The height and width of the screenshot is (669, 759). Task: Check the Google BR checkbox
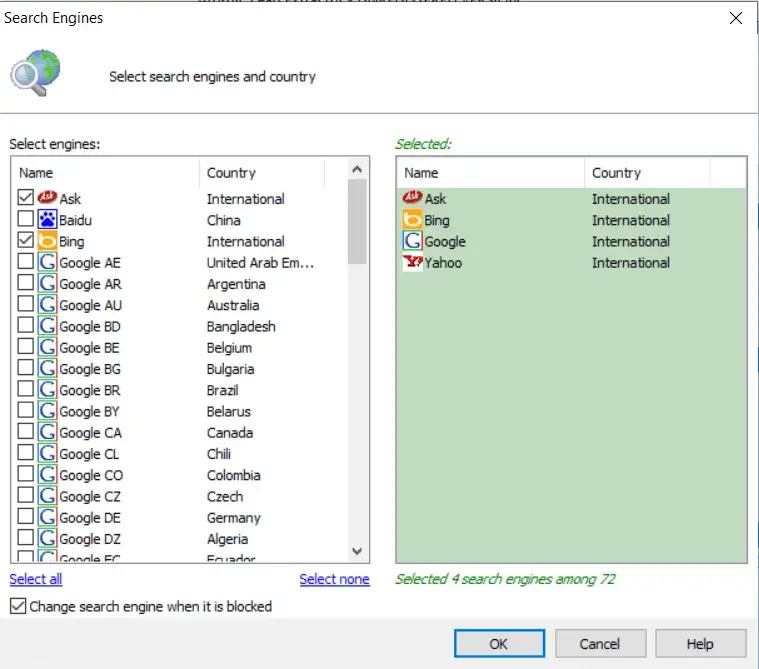pos(25,389)
